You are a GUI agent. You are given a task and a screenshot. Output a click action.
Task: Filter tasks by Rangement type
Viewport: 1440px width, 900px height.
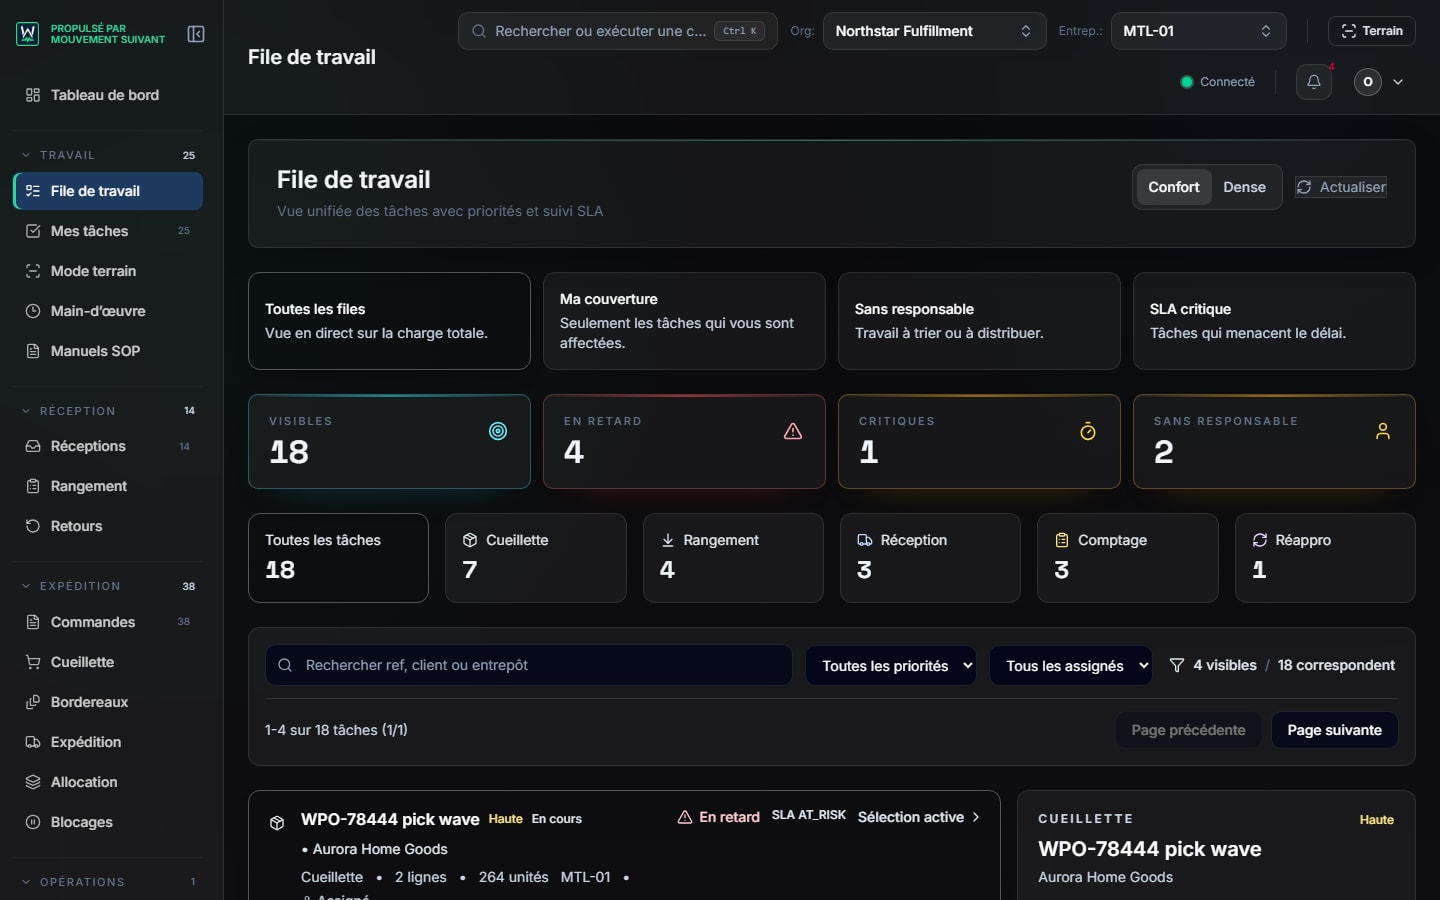pyautogui.click(x=733, y=558)
